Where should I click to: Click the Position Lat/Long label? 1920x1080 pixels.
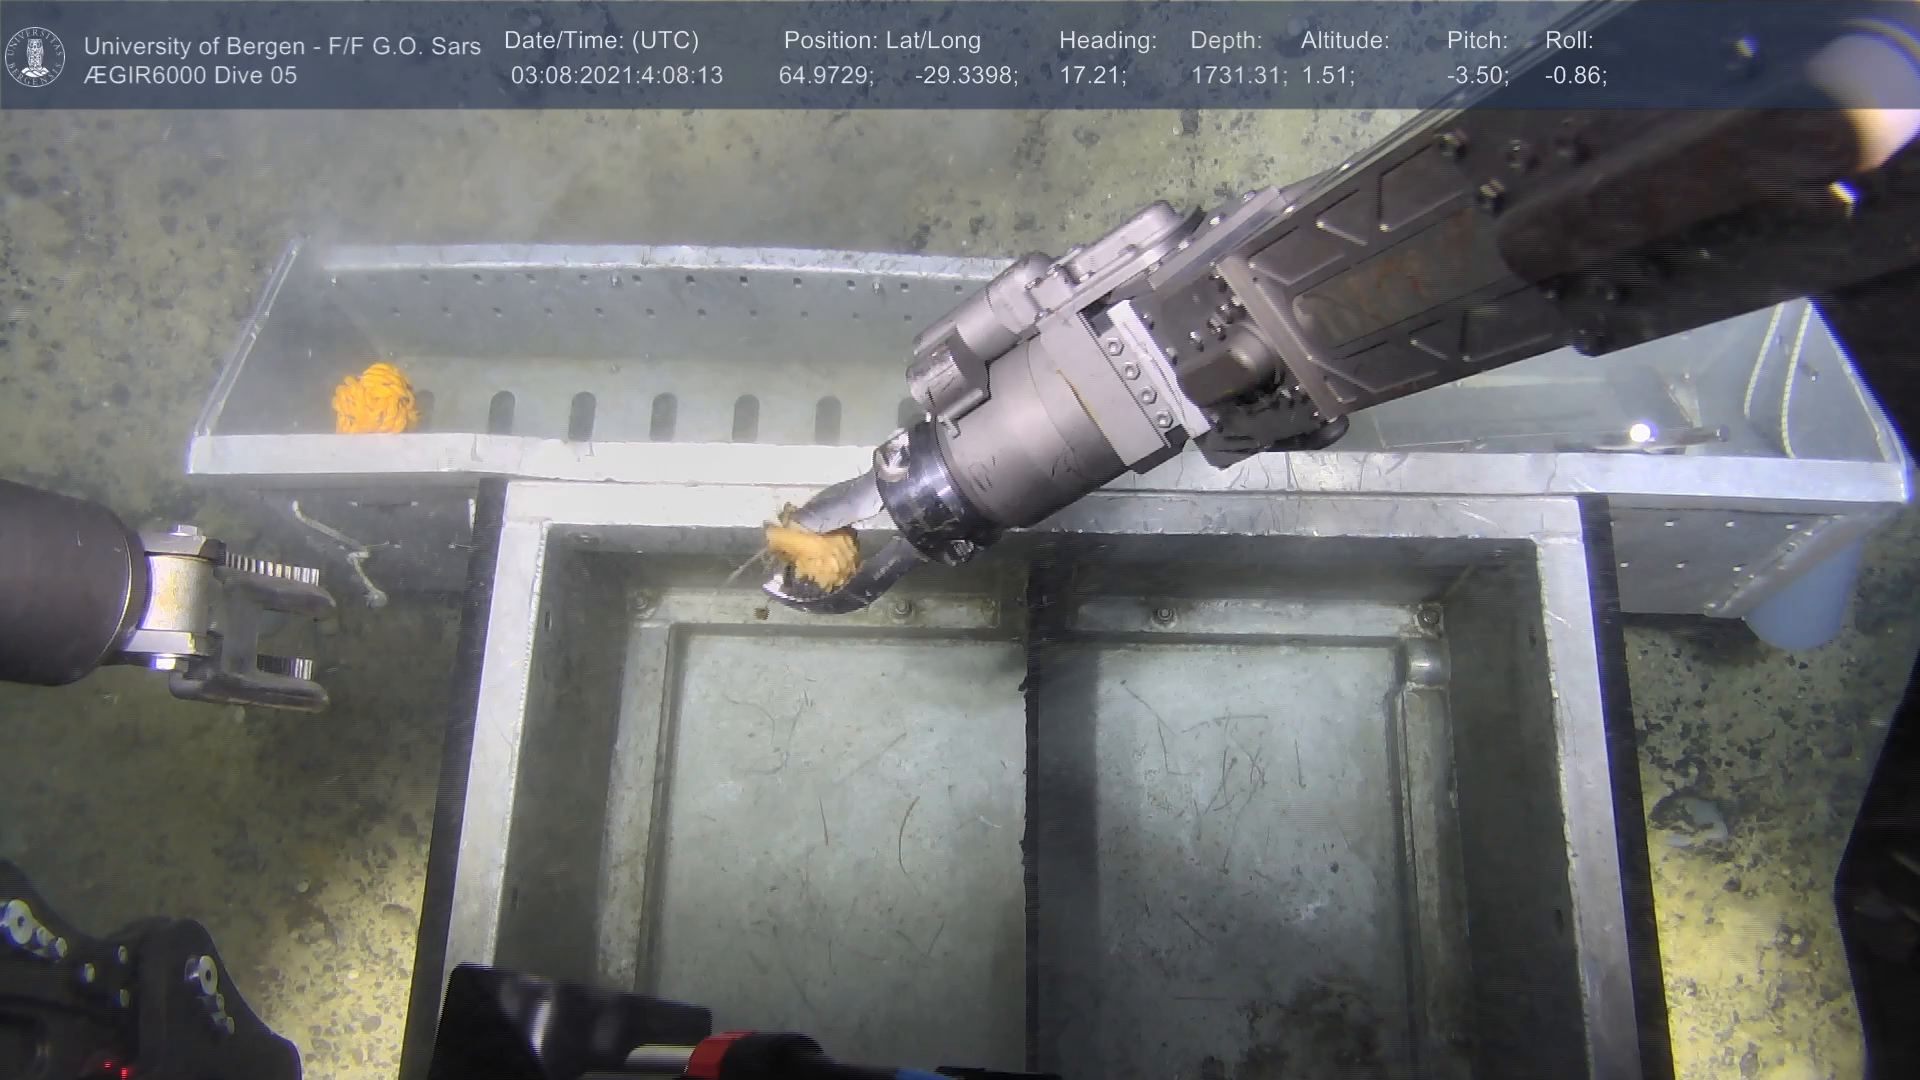click(881, 41)
